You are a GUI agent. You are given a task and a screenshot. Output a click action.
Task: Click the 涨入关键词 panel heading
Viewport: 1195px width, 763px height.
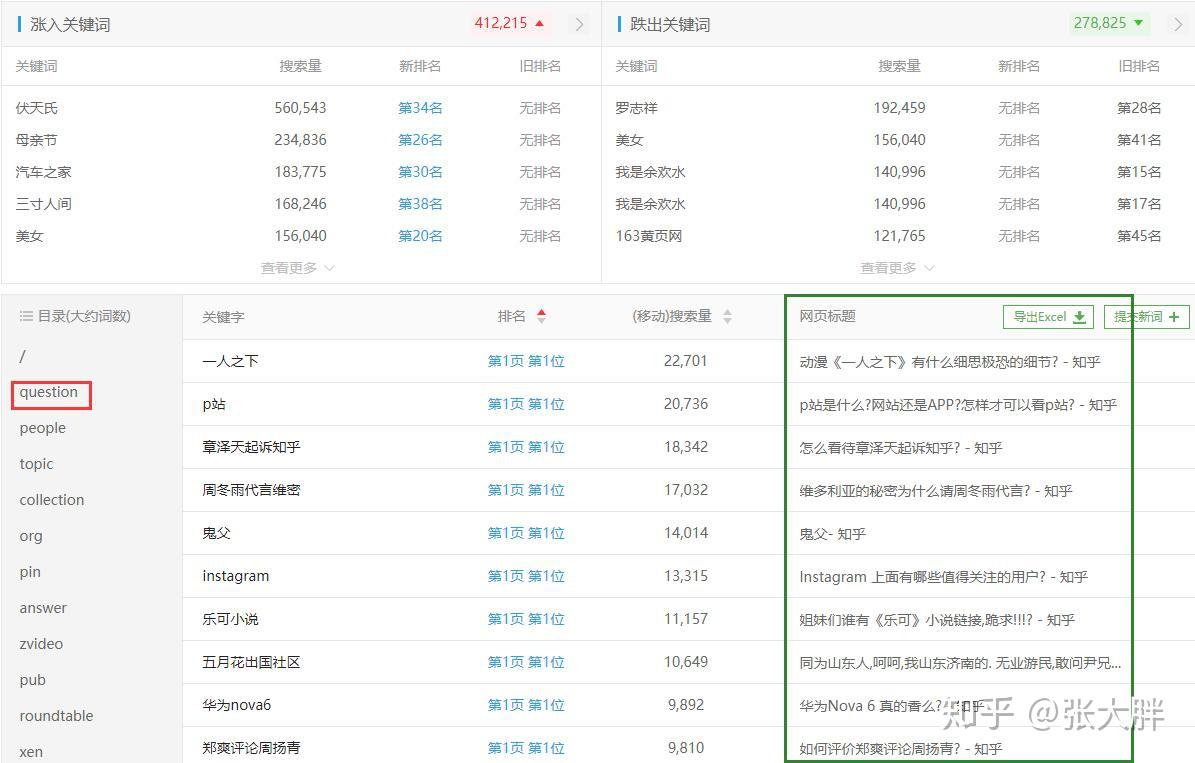click(70, 24)
